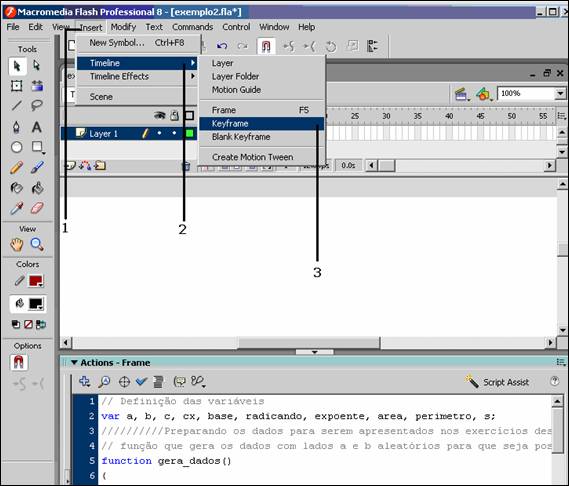The width and height of the screenshot is (569, 486).
Task: Open the Stroke color swatch
Action: tap(36, 281)
